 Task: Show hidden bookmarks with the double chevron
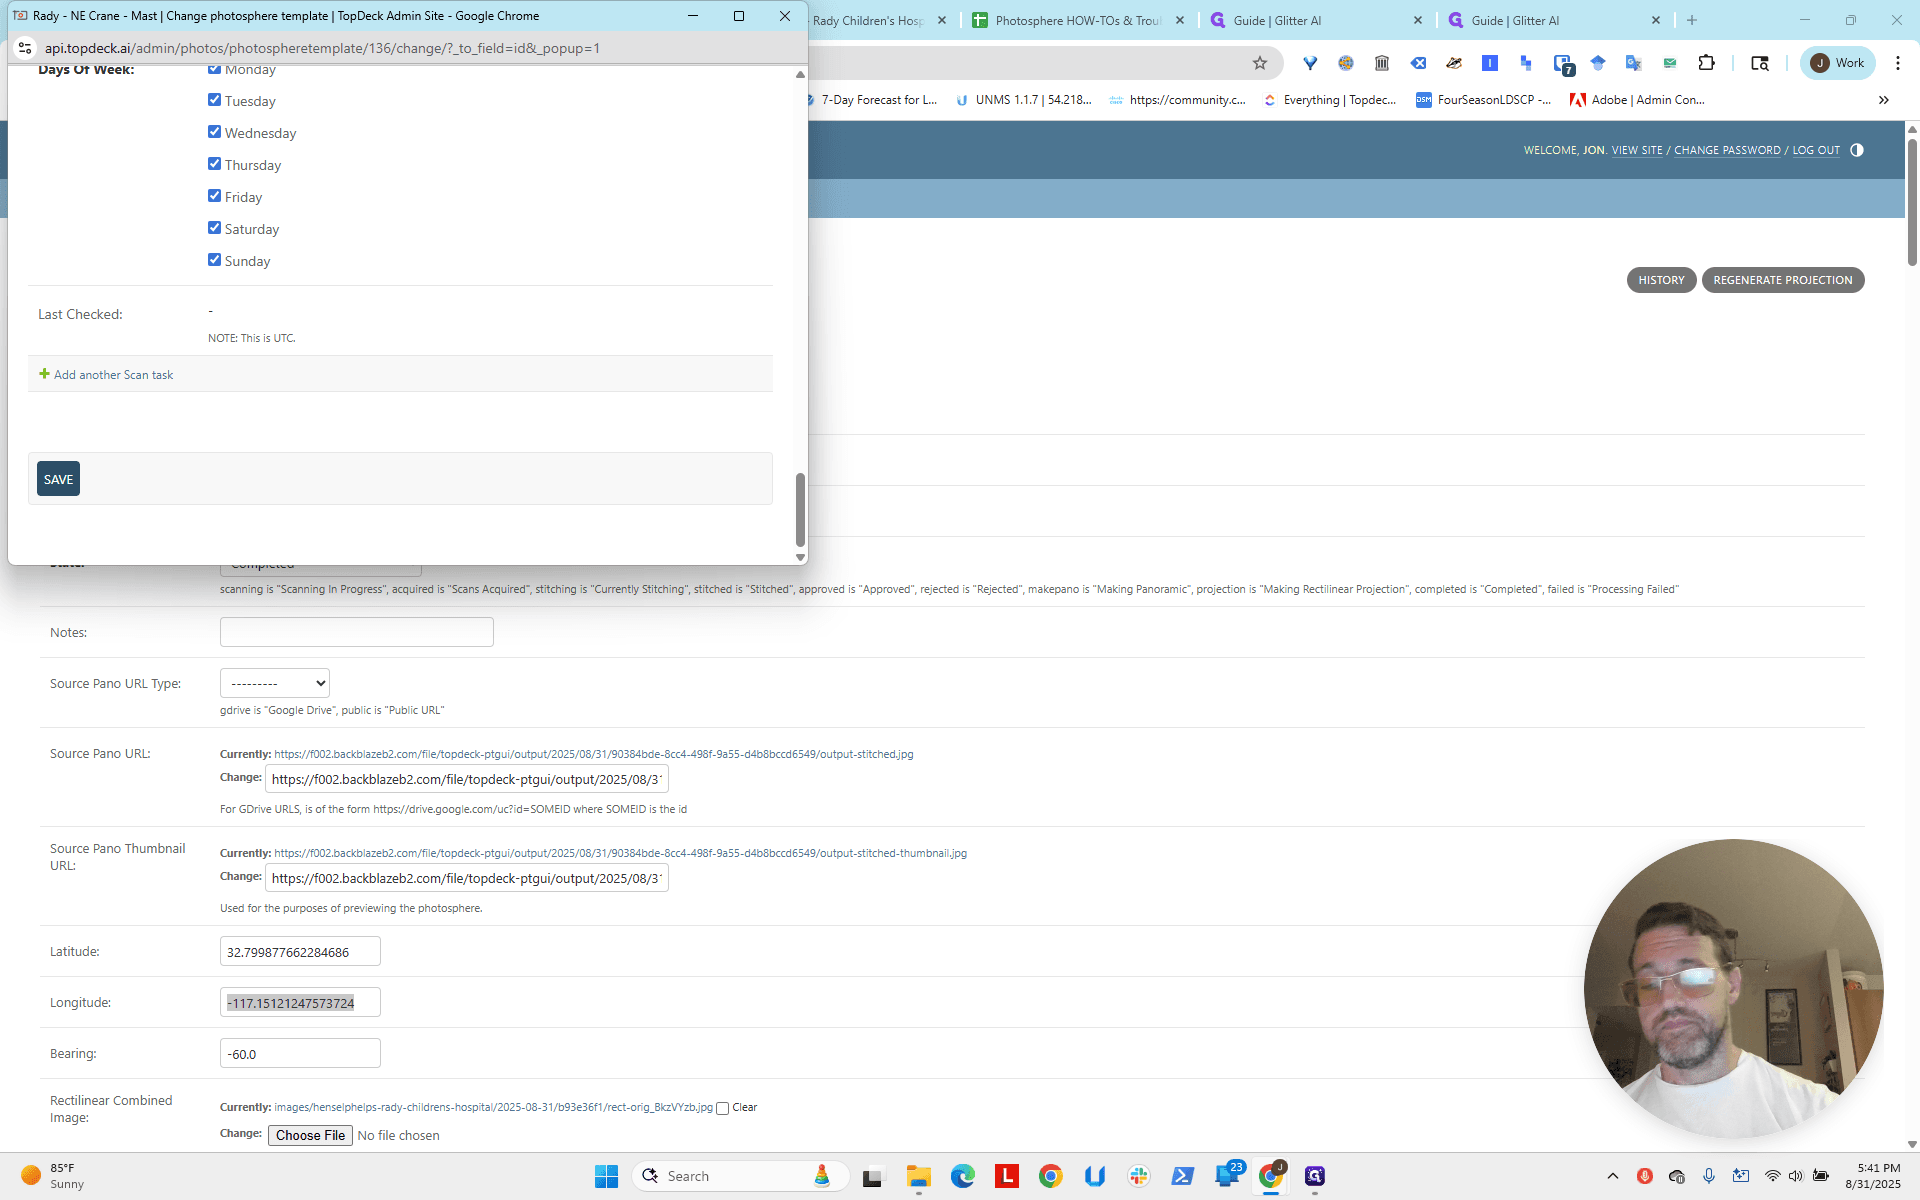coord(1883,100)
